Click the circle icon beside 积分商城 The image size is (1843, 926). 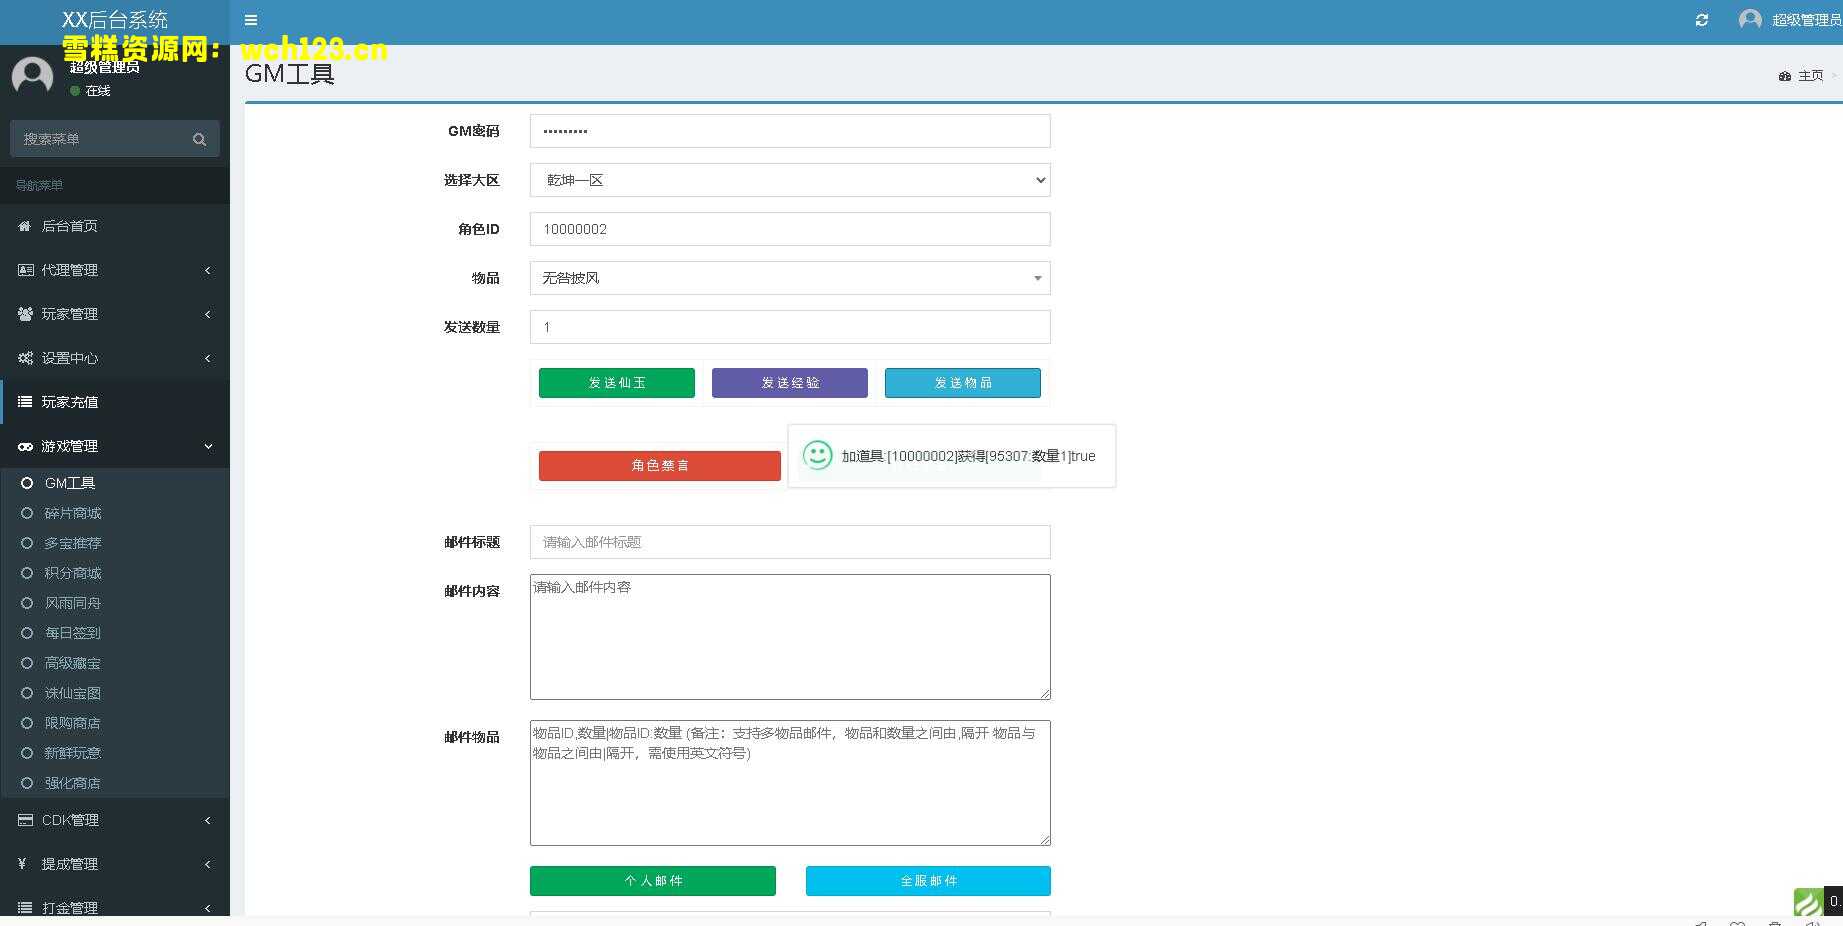click(27, 573)
